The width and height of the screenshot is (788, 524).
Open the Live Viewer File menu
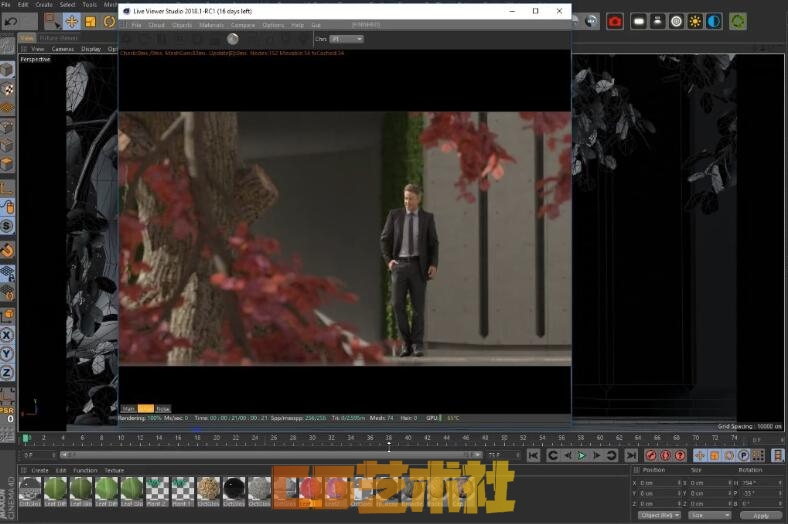pos(136,25)
